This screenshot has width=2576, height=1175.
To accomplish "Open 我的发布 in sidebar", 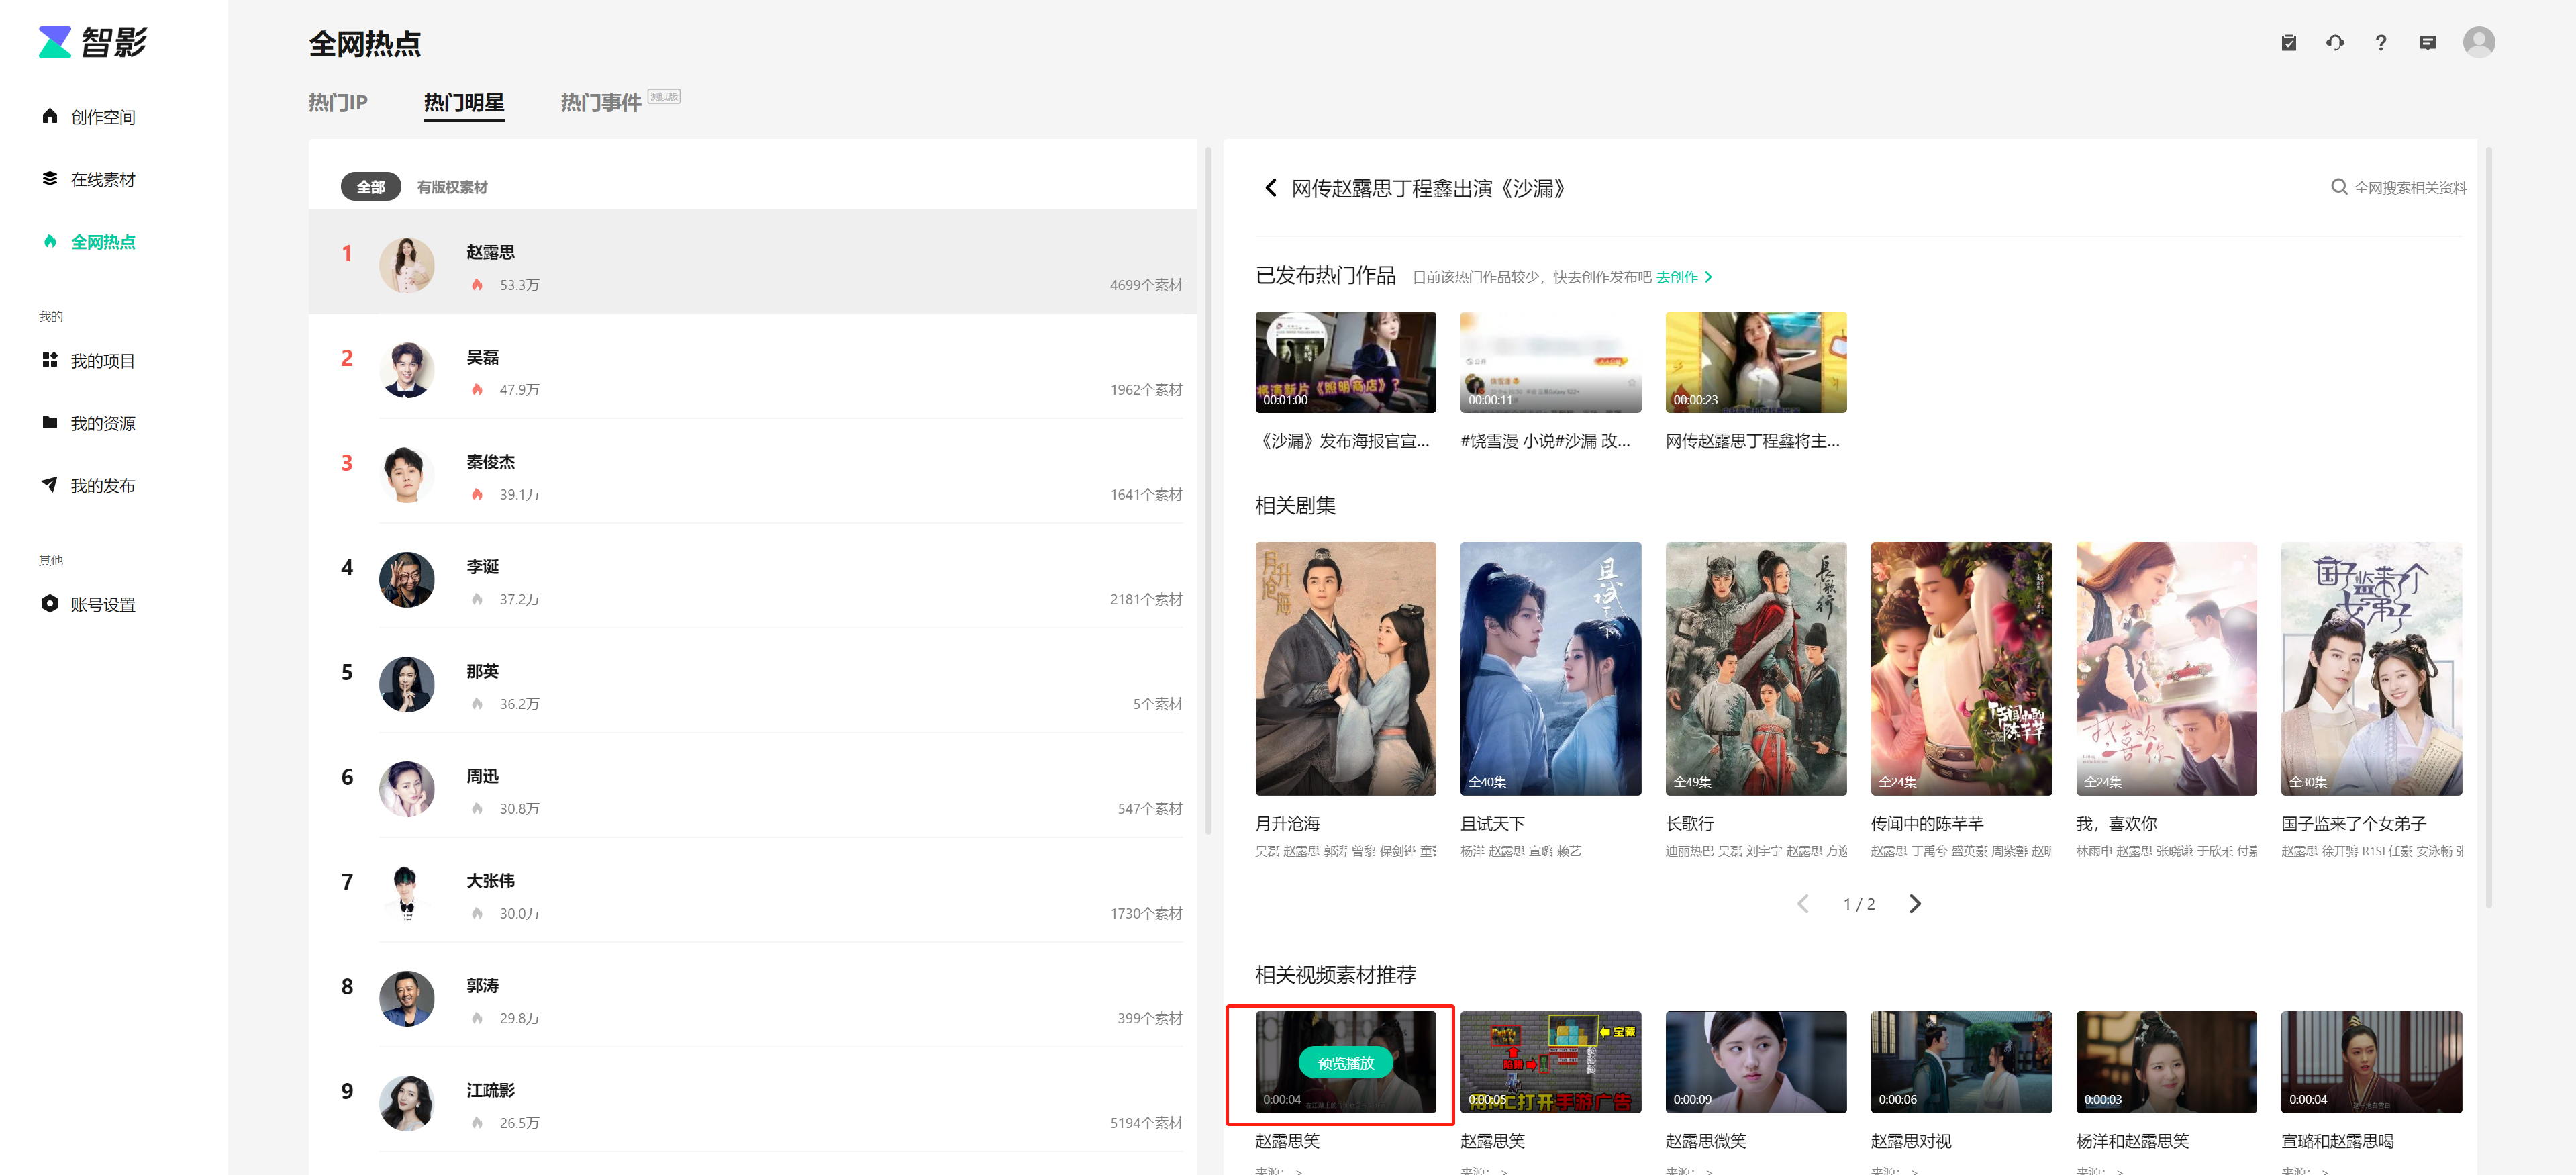I will pos(88,486).
